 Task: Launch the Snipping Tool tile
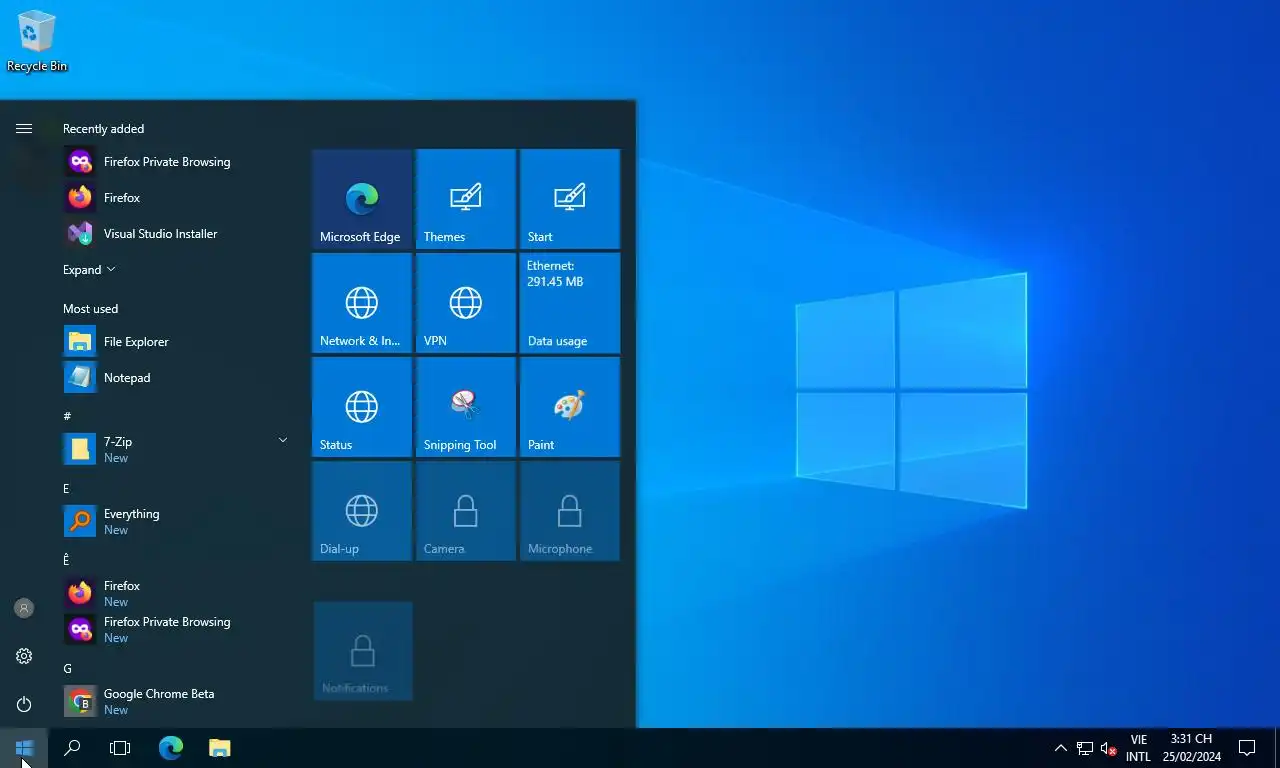pos(466,407)
